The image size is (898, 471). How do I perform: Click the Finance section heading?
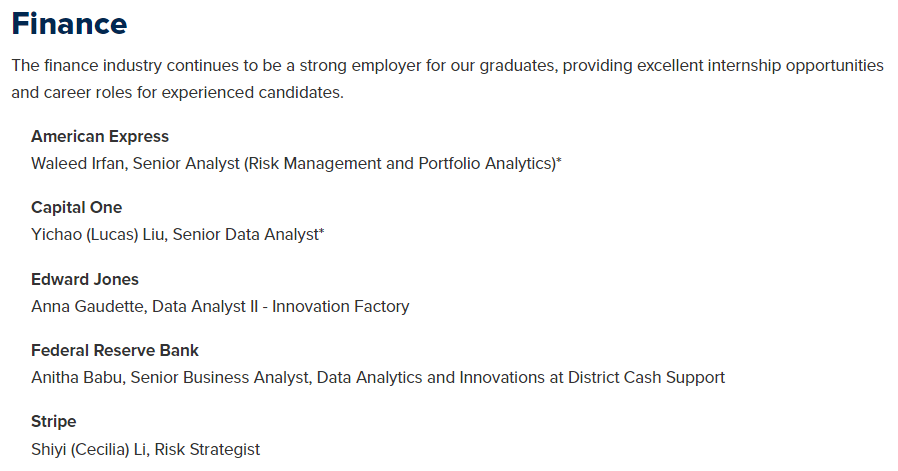point(69,24)
